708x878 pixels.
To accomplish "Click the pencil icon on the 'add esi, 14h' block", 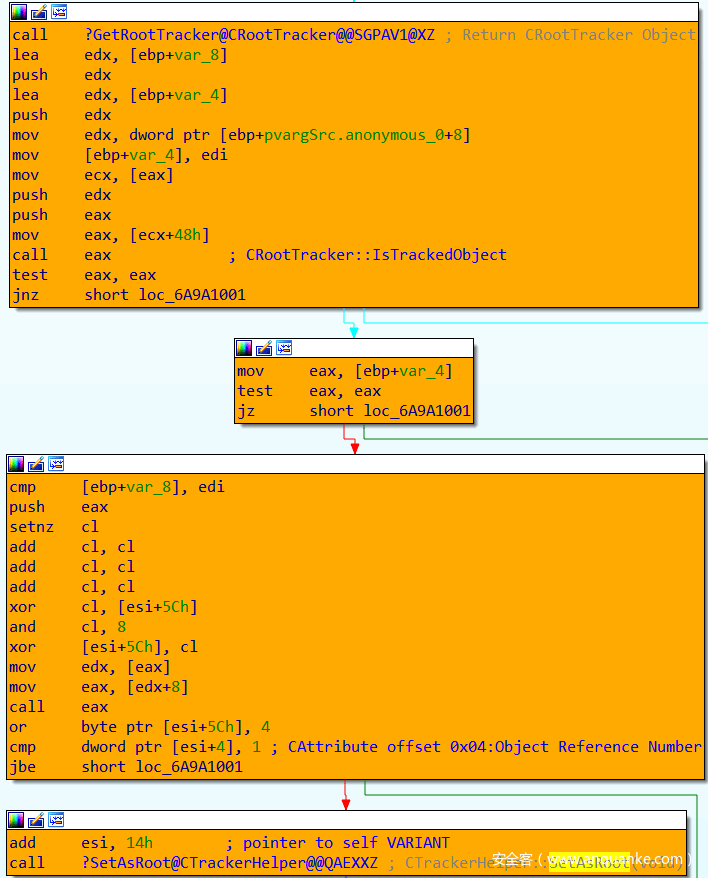I will point(37,820).
